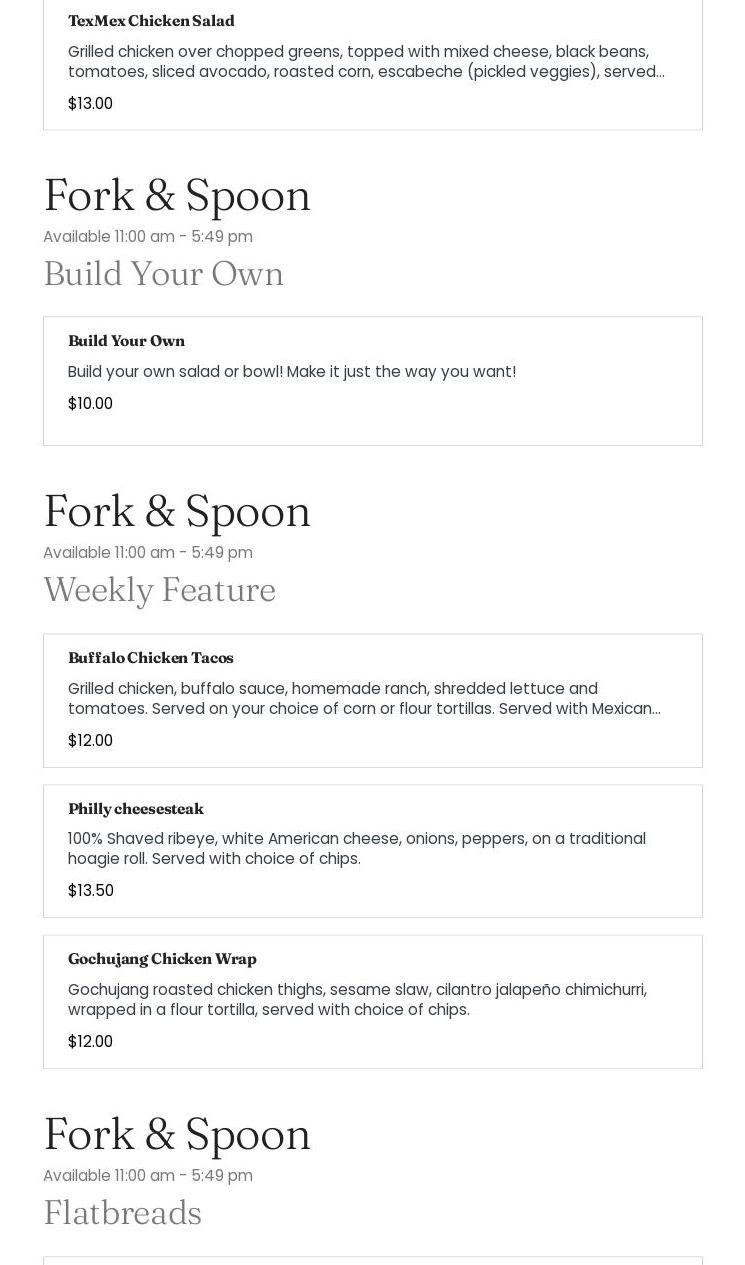Open the Gochujang Chicken Wrap item

pyautogui.click(x=162, y=959)
